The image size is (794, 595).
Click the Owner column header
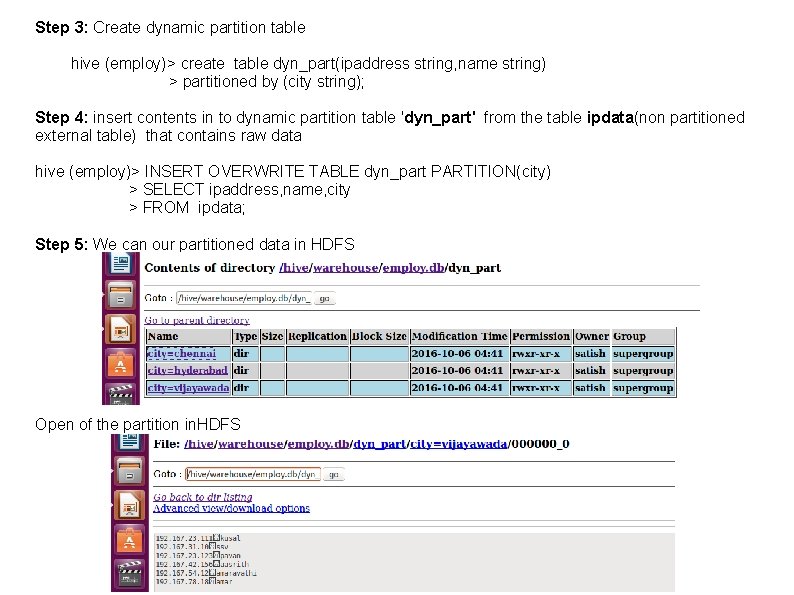point(592,336)
